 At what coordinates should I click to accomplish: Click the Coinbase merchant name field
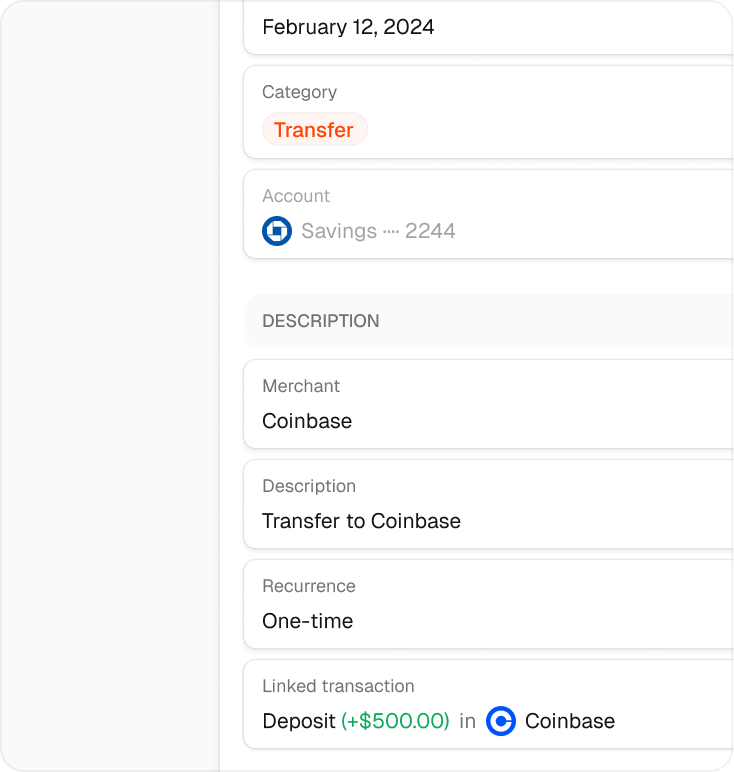(x=307, y=421)
